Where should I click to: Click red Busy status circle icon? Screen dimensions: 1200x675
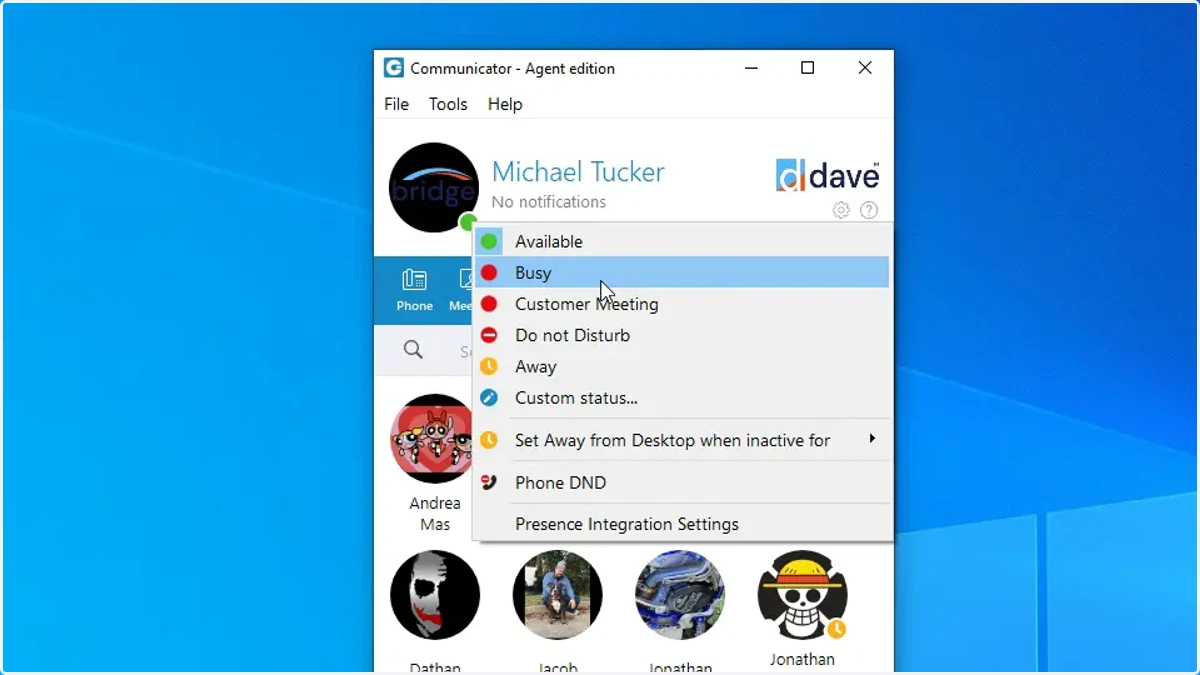[x=489, y=272]
